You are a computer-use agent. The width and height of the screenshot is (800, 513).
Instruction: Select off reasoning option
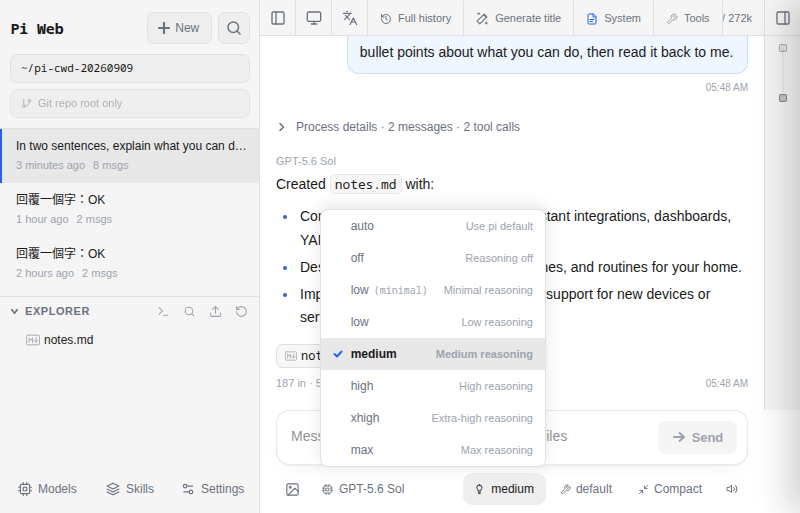433,258
